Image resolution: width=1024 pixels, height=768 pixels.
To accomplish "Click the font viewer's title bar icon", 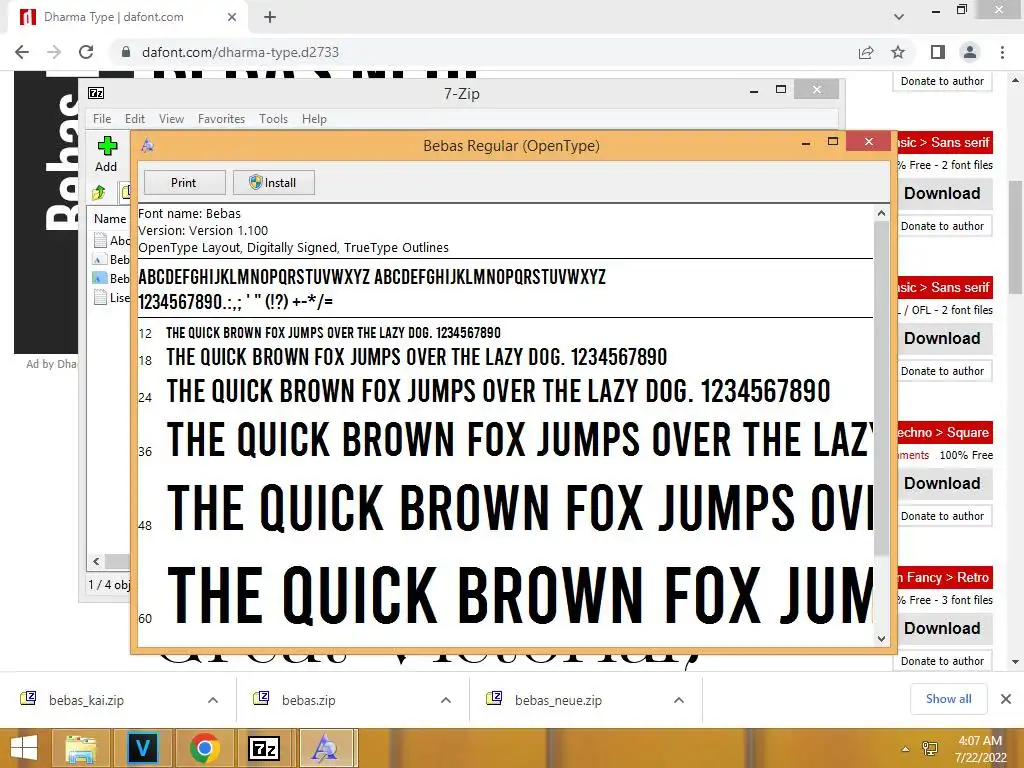I will click(x=148, y=146).
